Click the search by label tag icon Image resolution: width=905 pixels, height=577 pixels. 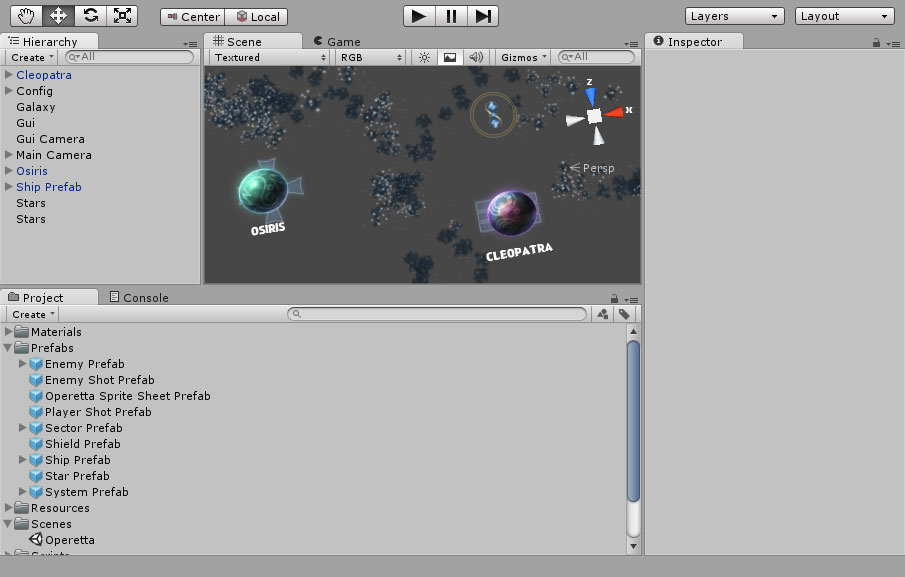(x=624, y=314)
